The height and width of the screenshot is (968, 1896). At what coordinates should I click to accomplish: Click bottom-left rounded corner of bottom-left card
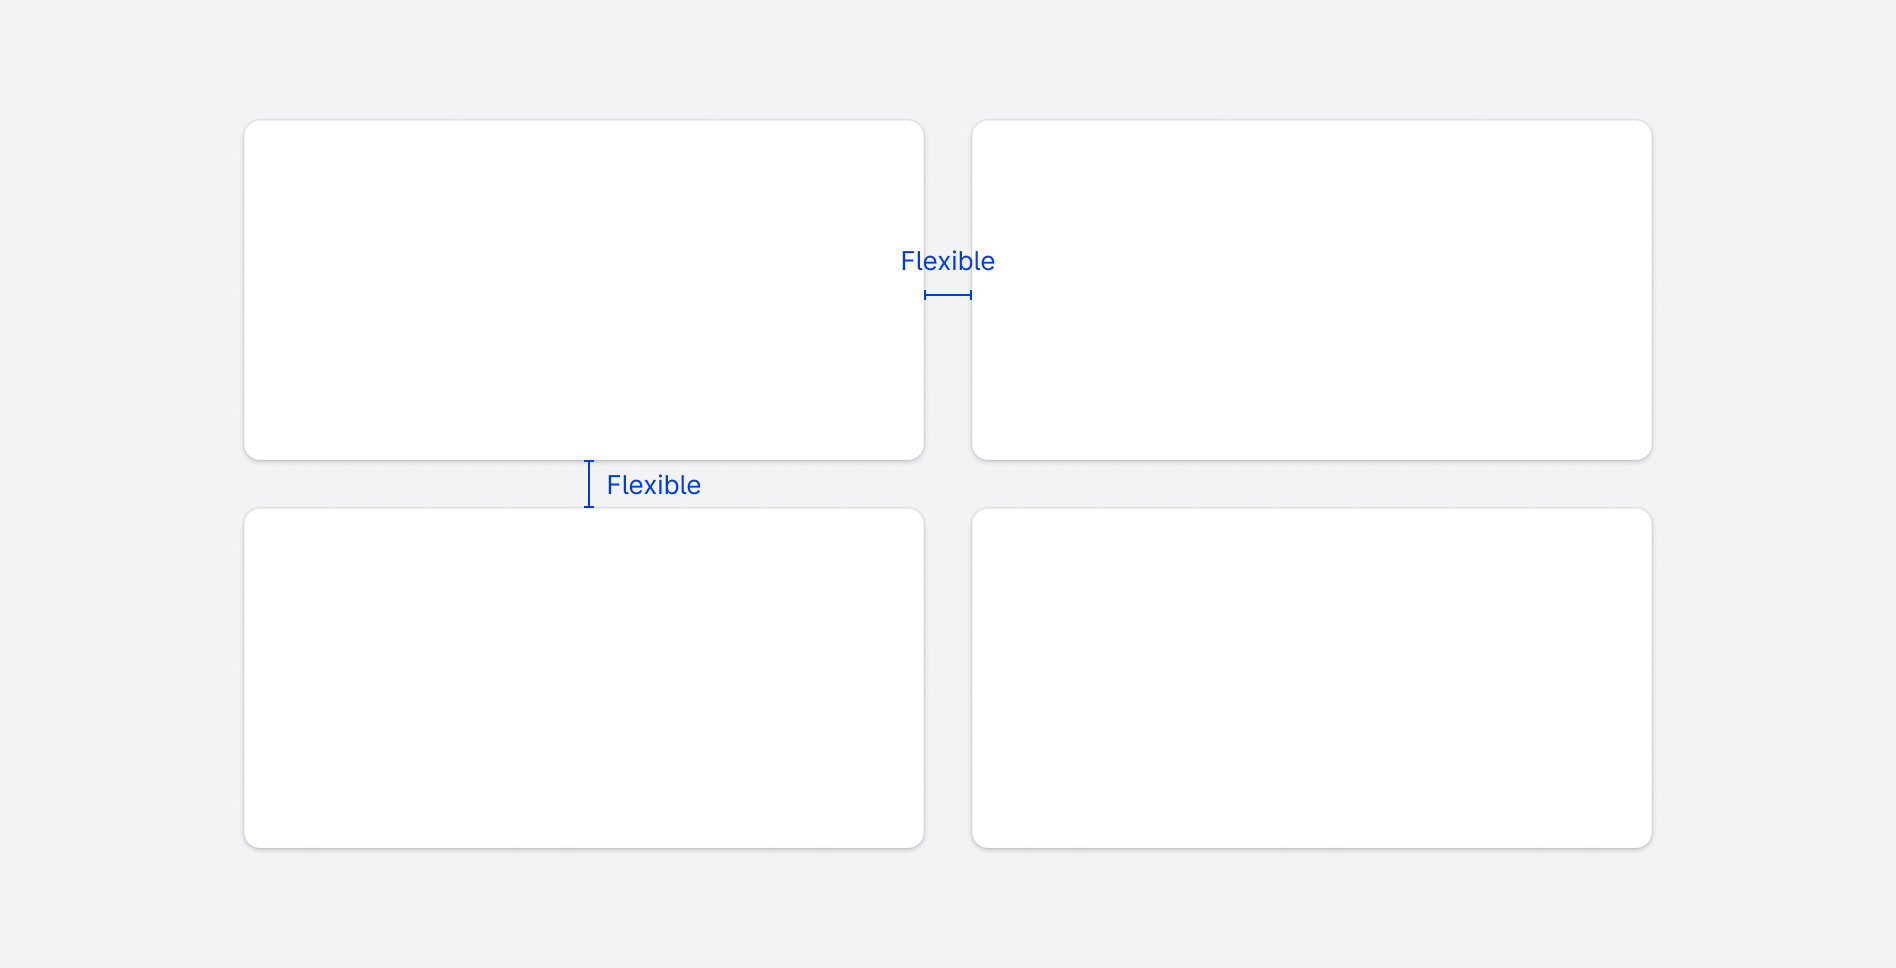250,841
